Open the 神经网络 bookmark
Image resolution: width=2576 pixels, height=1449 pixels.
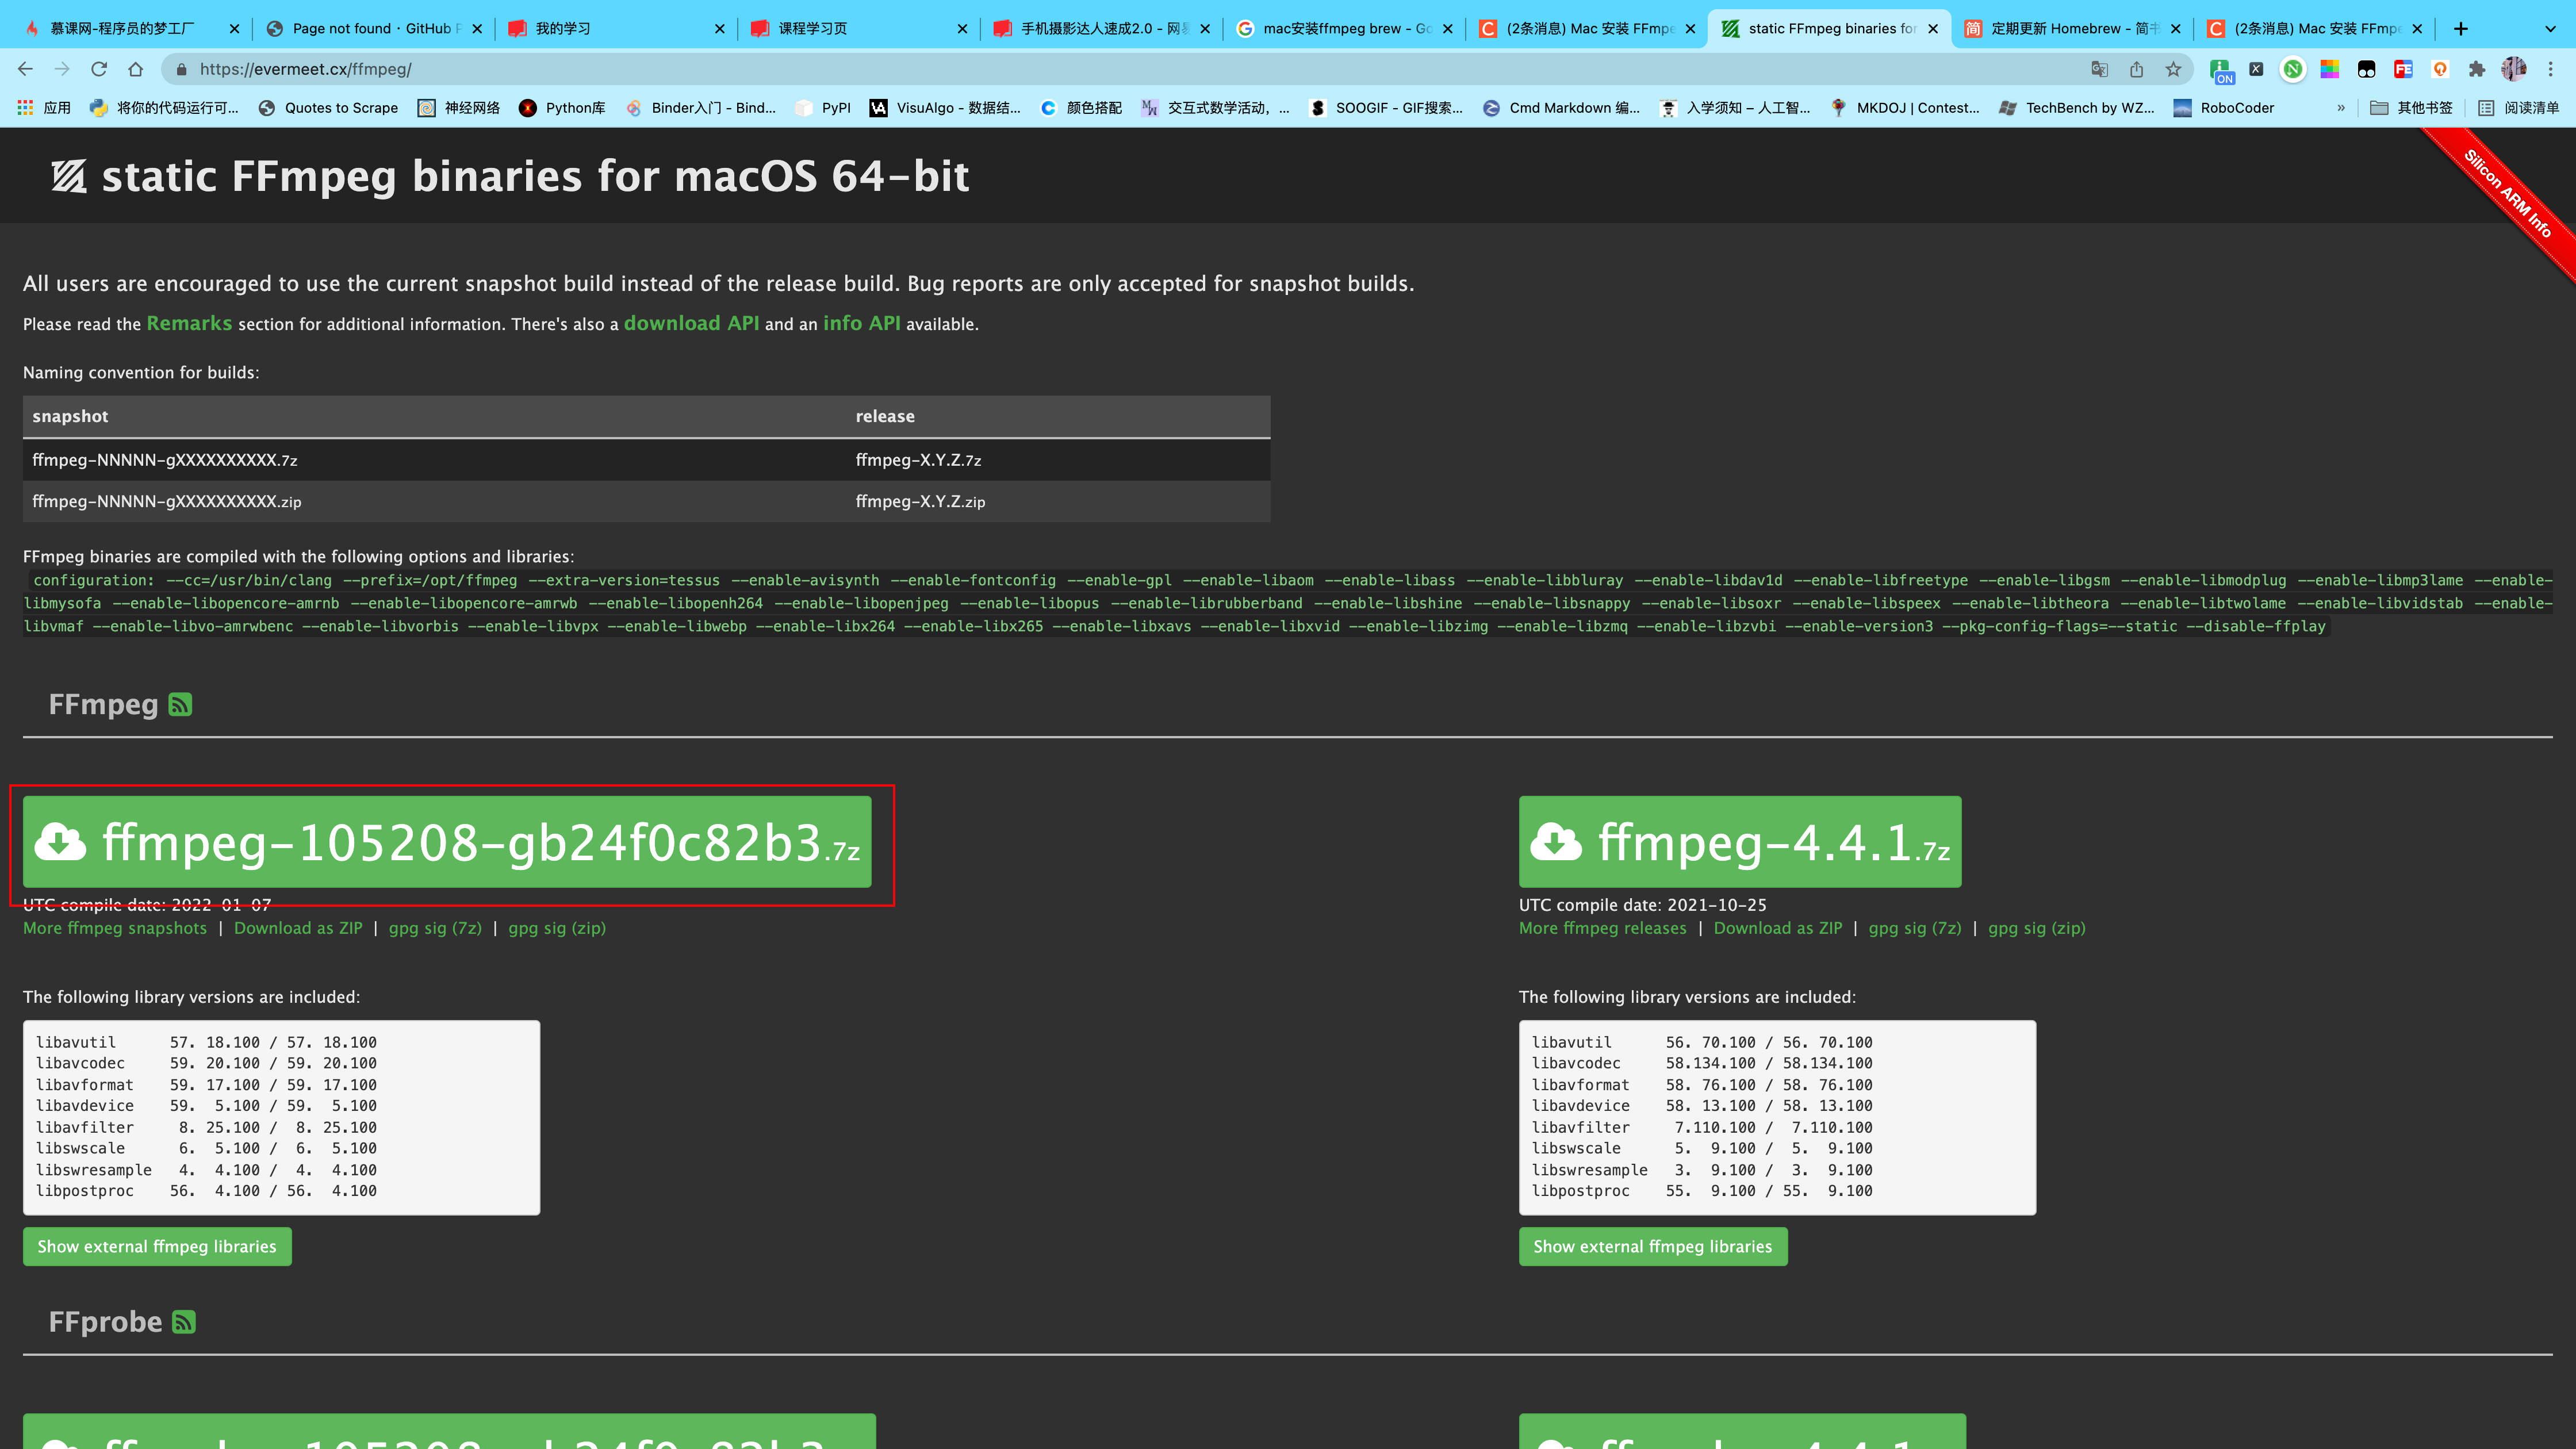click(459, 108)
